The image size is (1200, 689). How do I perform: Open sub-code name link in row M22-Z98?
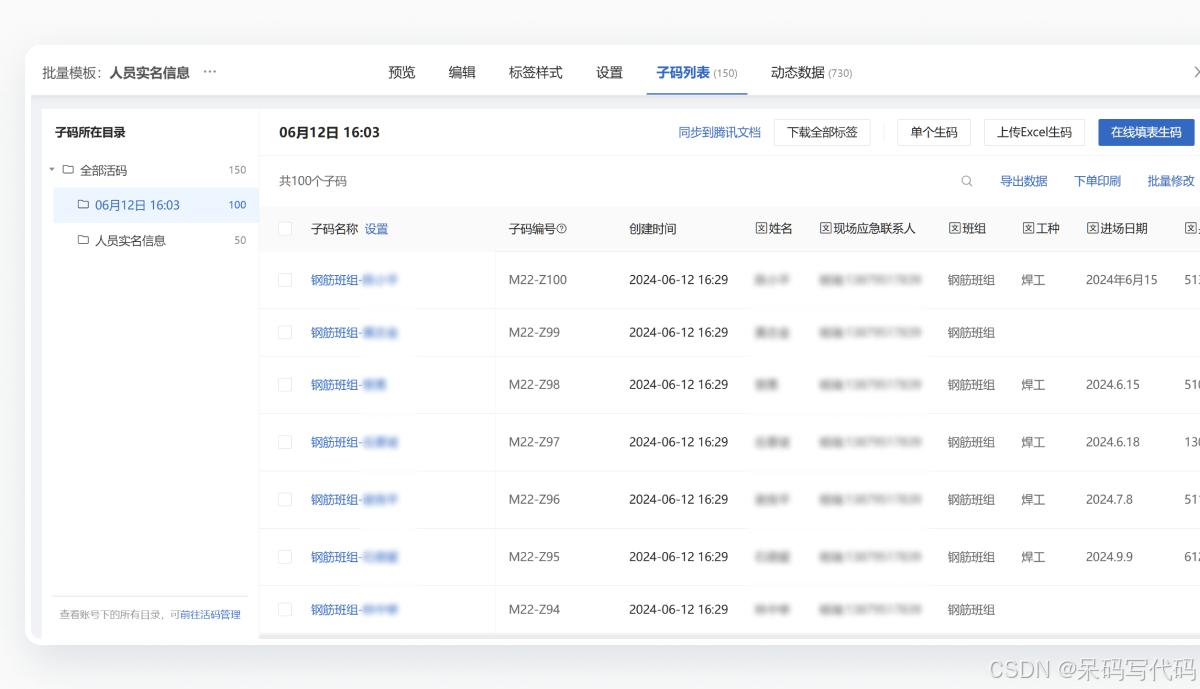click(349, 384)
